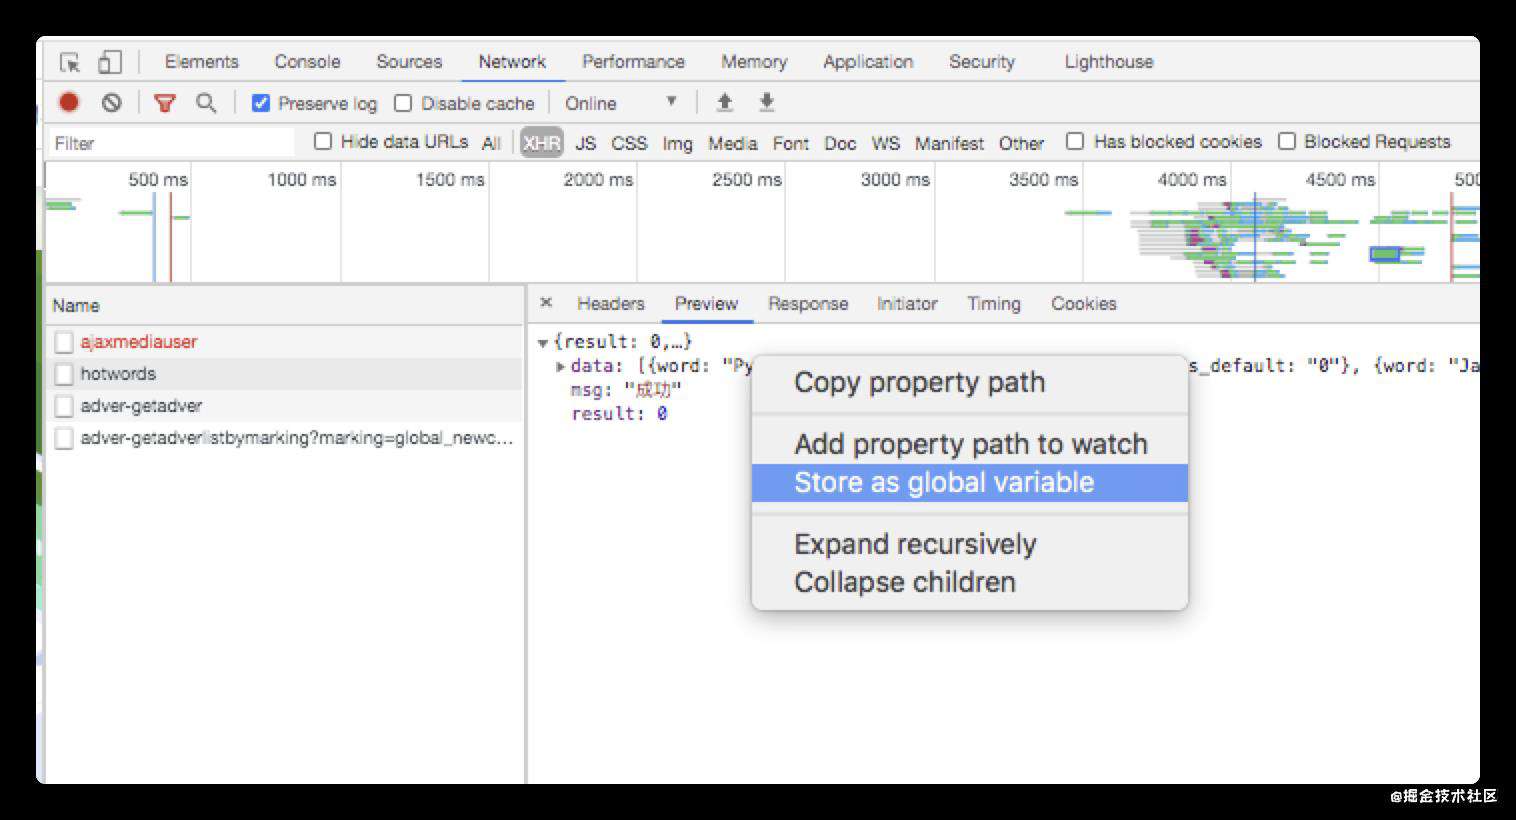Open the Initiator tab
Image resolution: width=1516 pixels, height=820 pixels.
click(907, 304)
